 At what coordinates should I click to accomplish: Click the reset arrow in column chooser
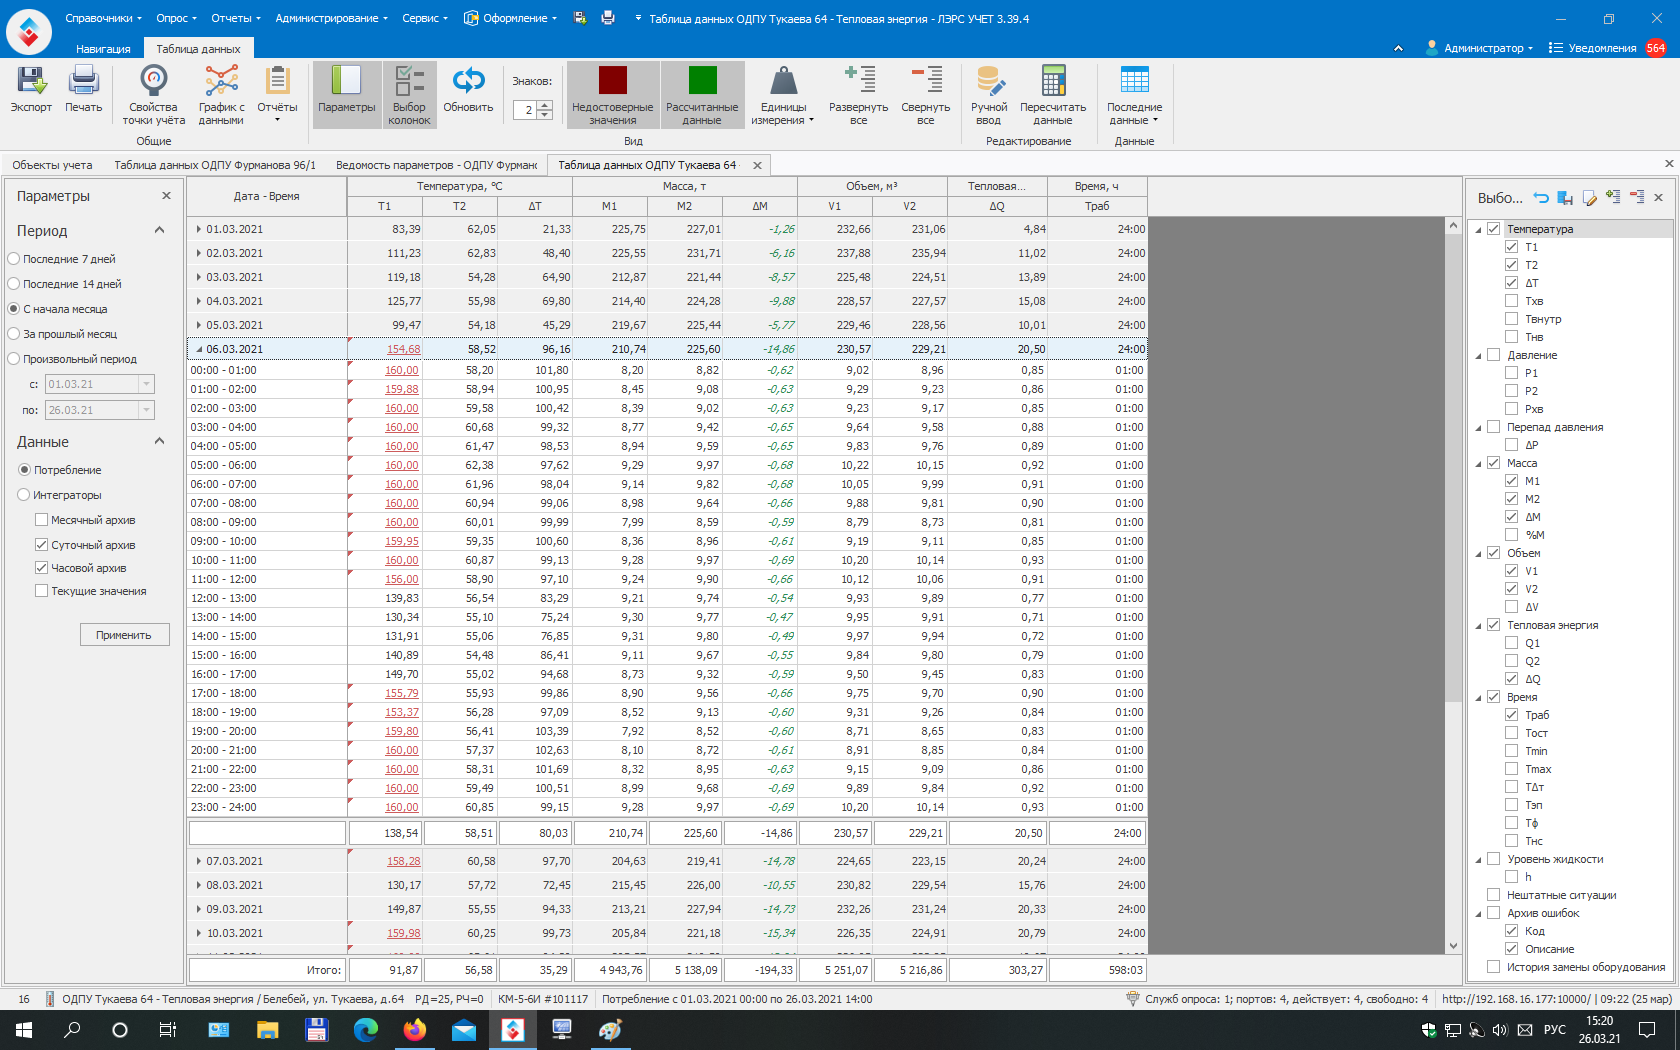[x=1541, y=197]
